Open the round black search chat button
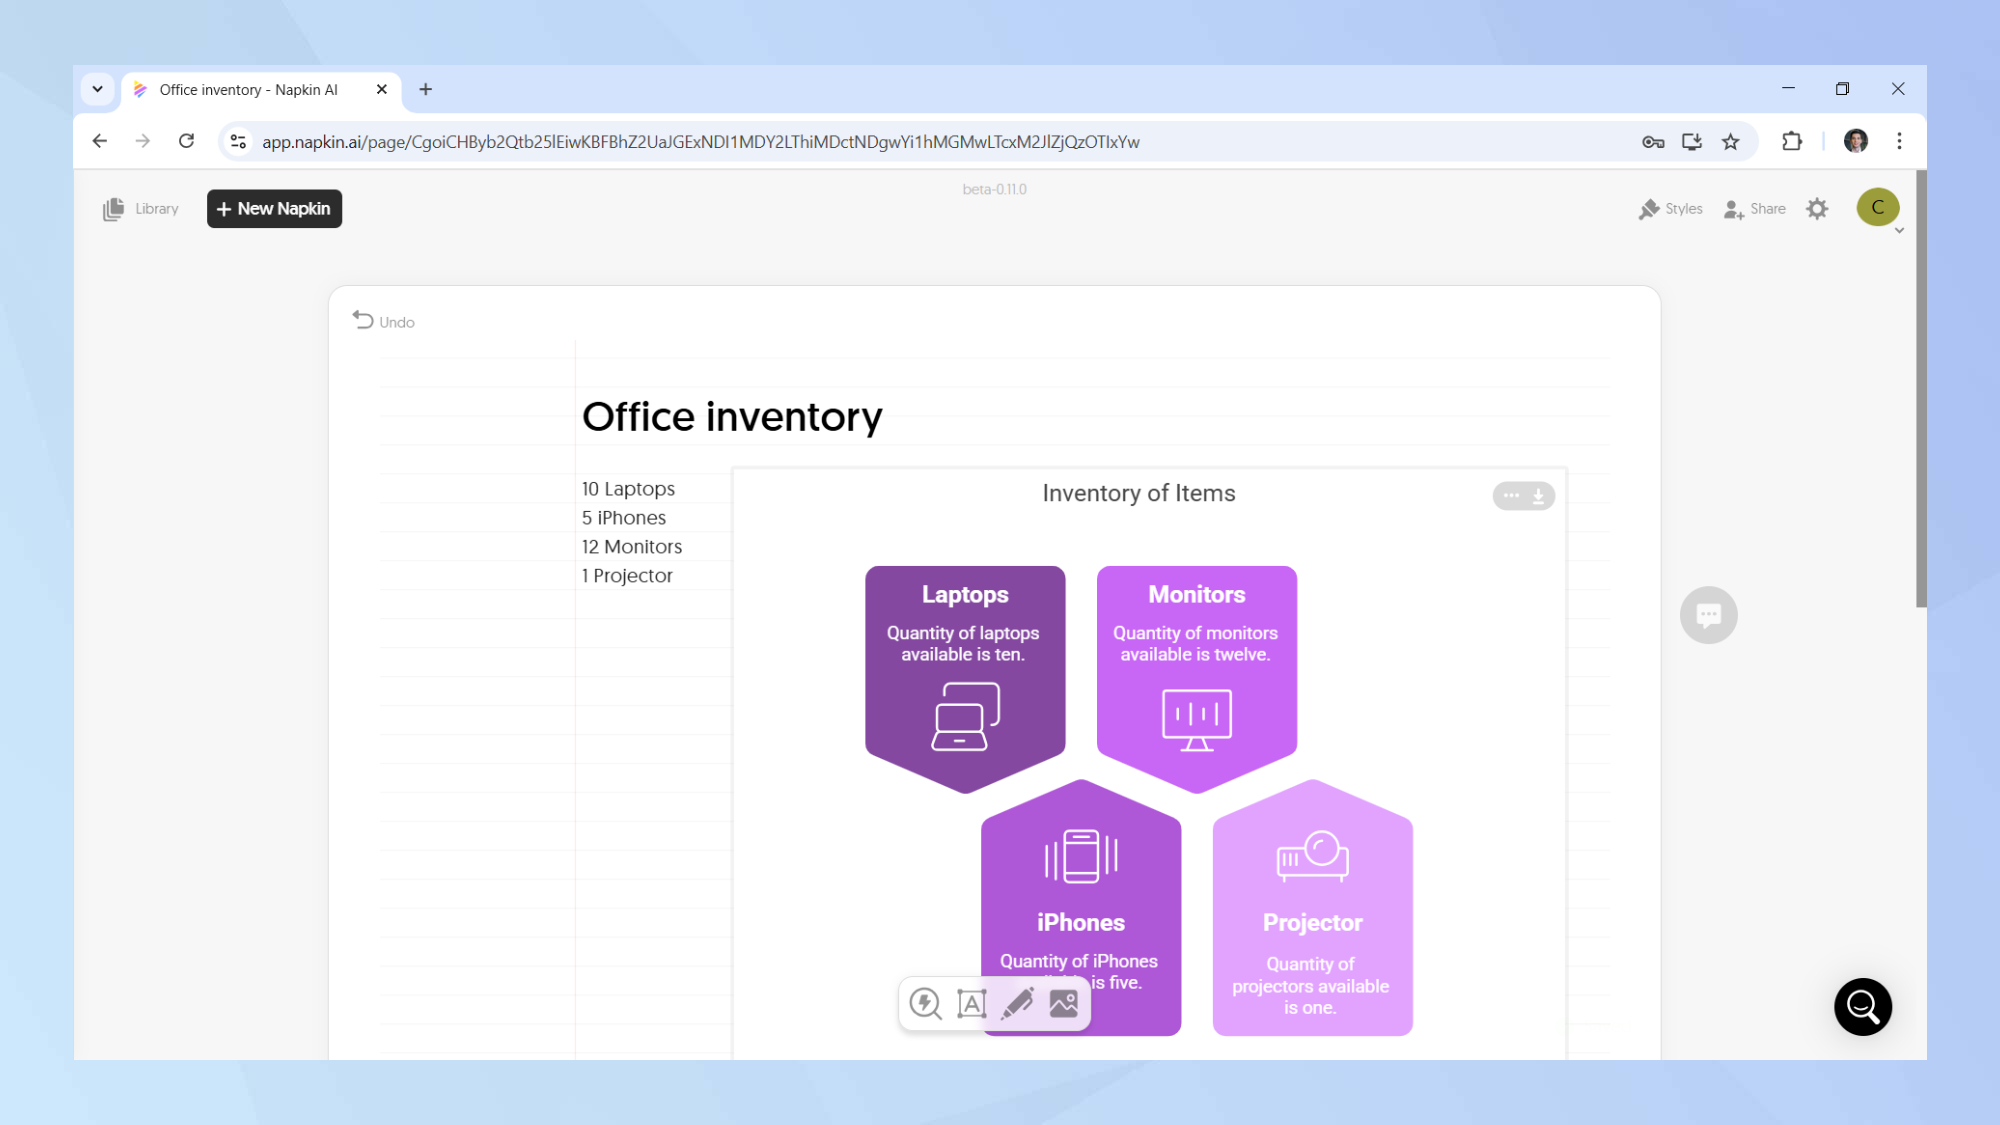 [1862, 1006]
